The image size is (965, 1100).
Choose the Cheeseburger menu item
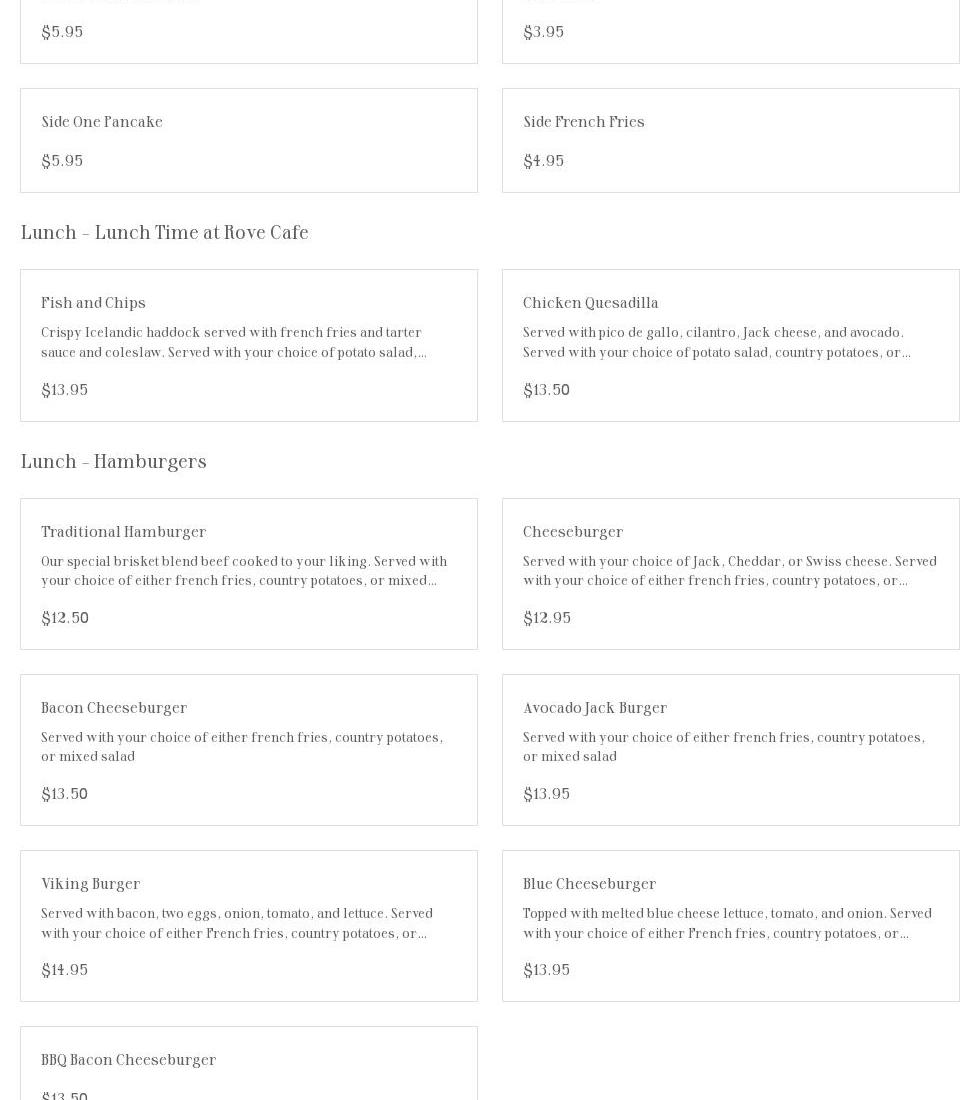click(573, 532)
